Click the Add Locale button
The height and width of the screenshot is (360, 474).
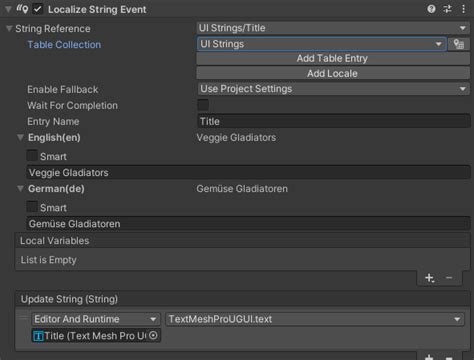pyautogui.click(x=333, y=73)
